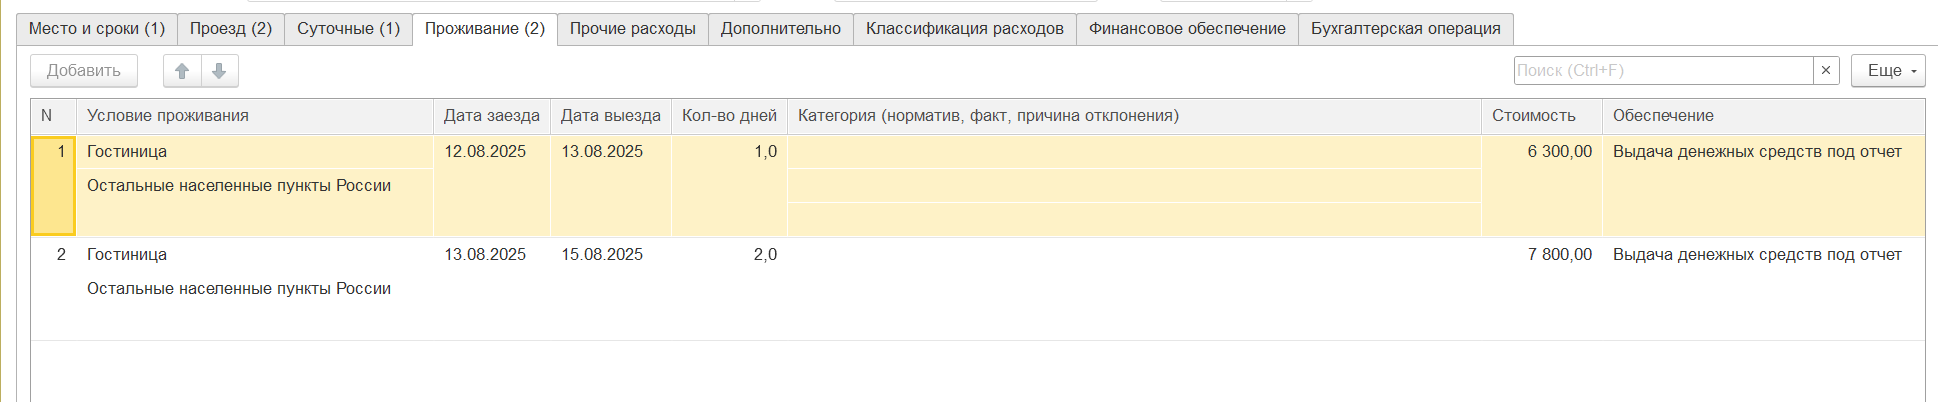
Task: Click the Добавить button
Action: point(84,71)
